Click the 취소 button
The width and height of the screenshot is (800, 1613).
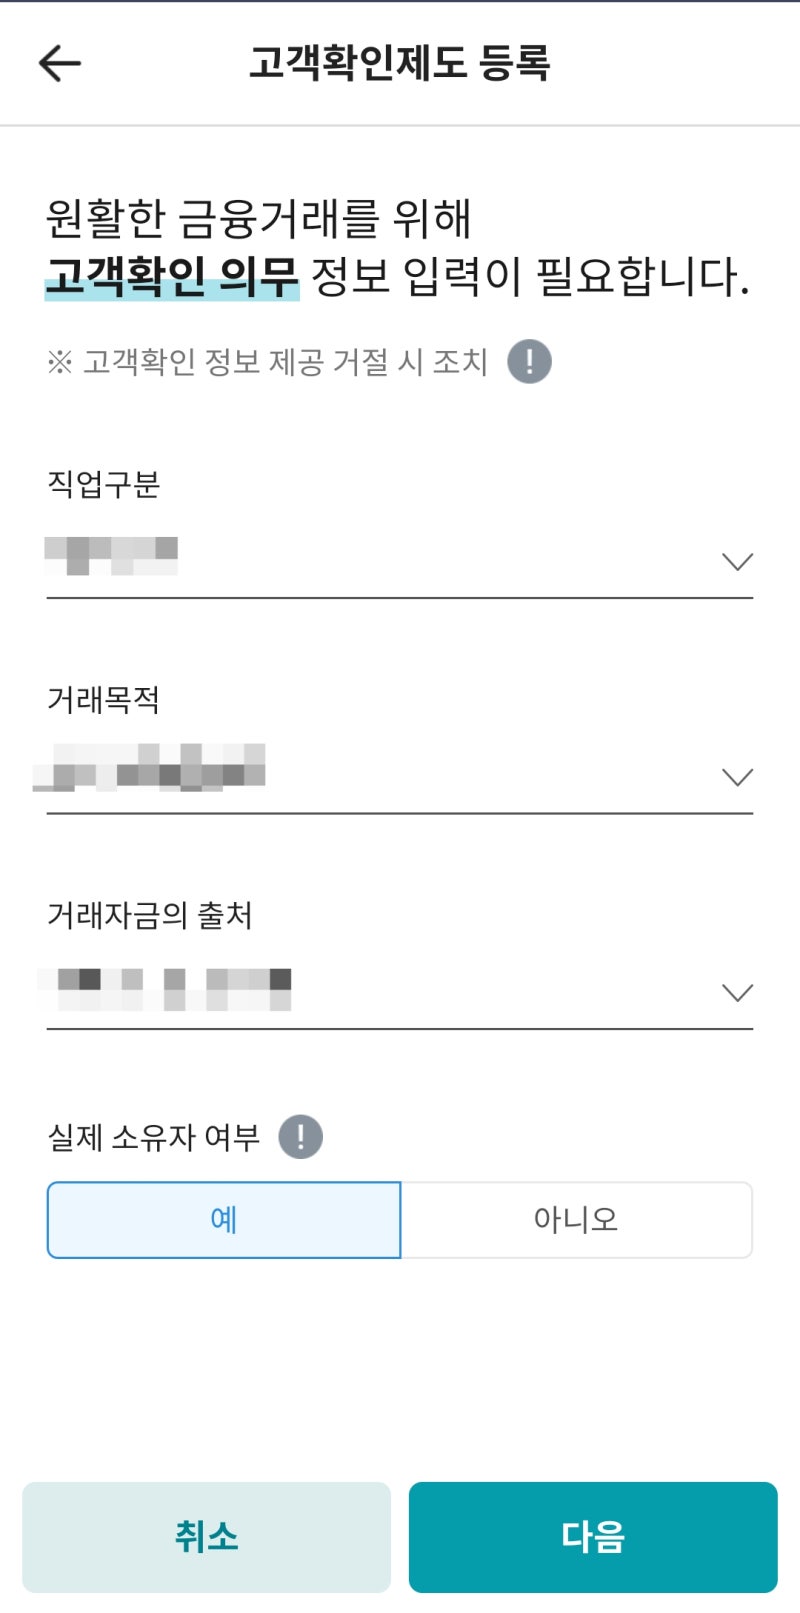[206, 1537]
